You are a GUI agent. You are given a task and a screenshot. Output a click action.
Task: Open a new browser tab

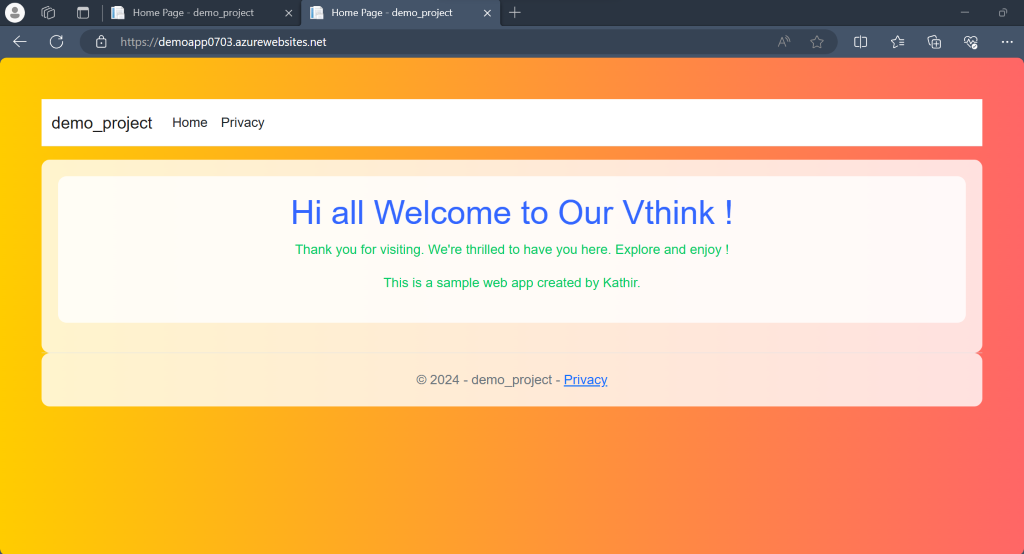pos(515,12)
